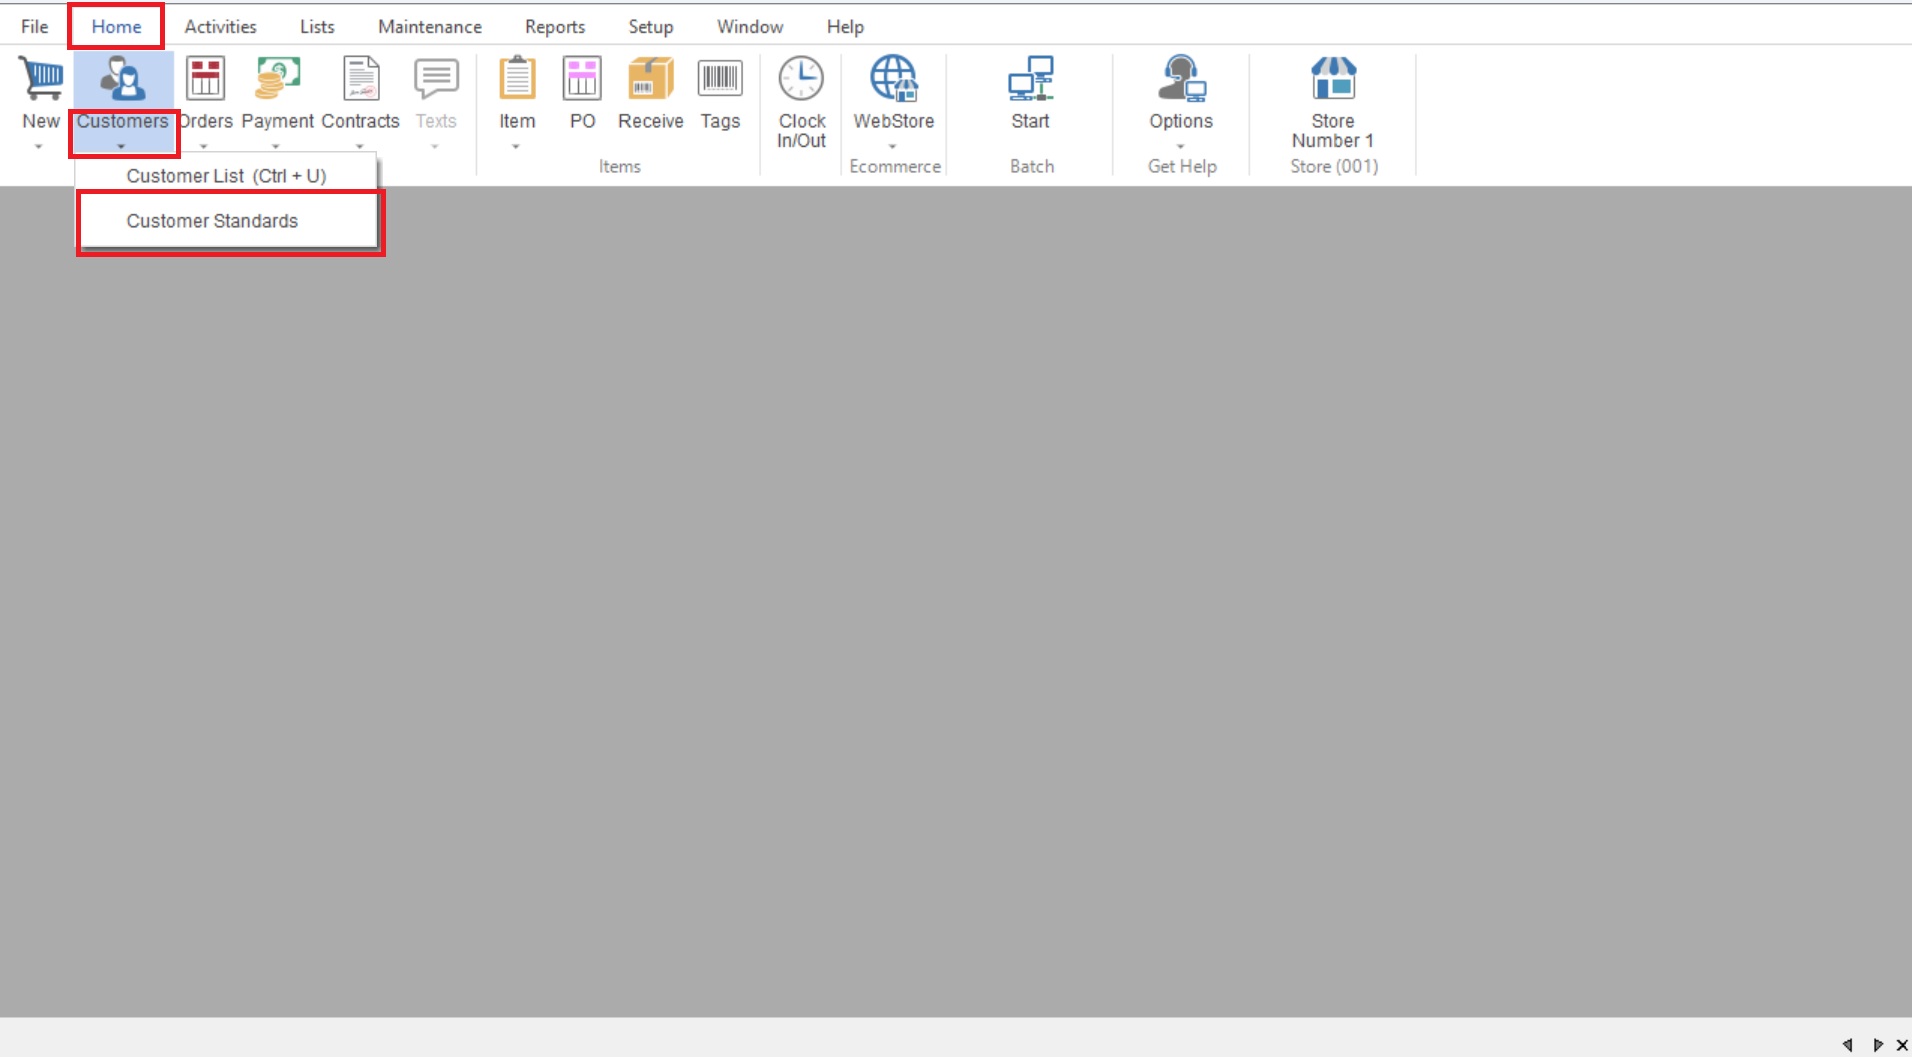The height and width of the screenshot is (1057, 1912).
Task: Open the Lists tab
Action: pyautogui.click(x=317, y=27)
